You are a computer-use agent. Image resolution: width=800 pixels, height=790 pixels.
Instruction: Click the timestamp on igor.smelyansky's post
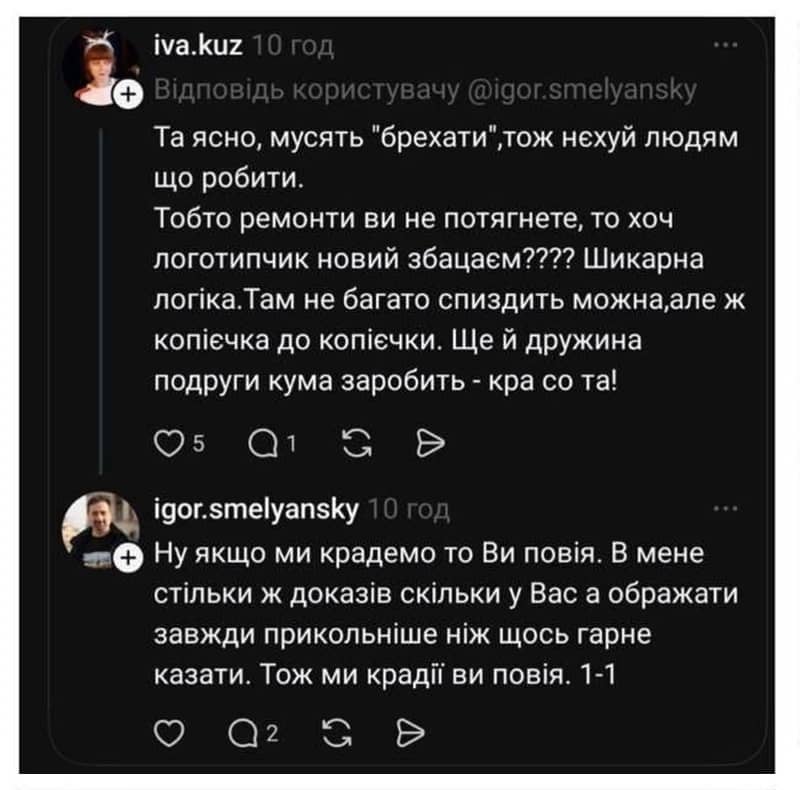408,510
